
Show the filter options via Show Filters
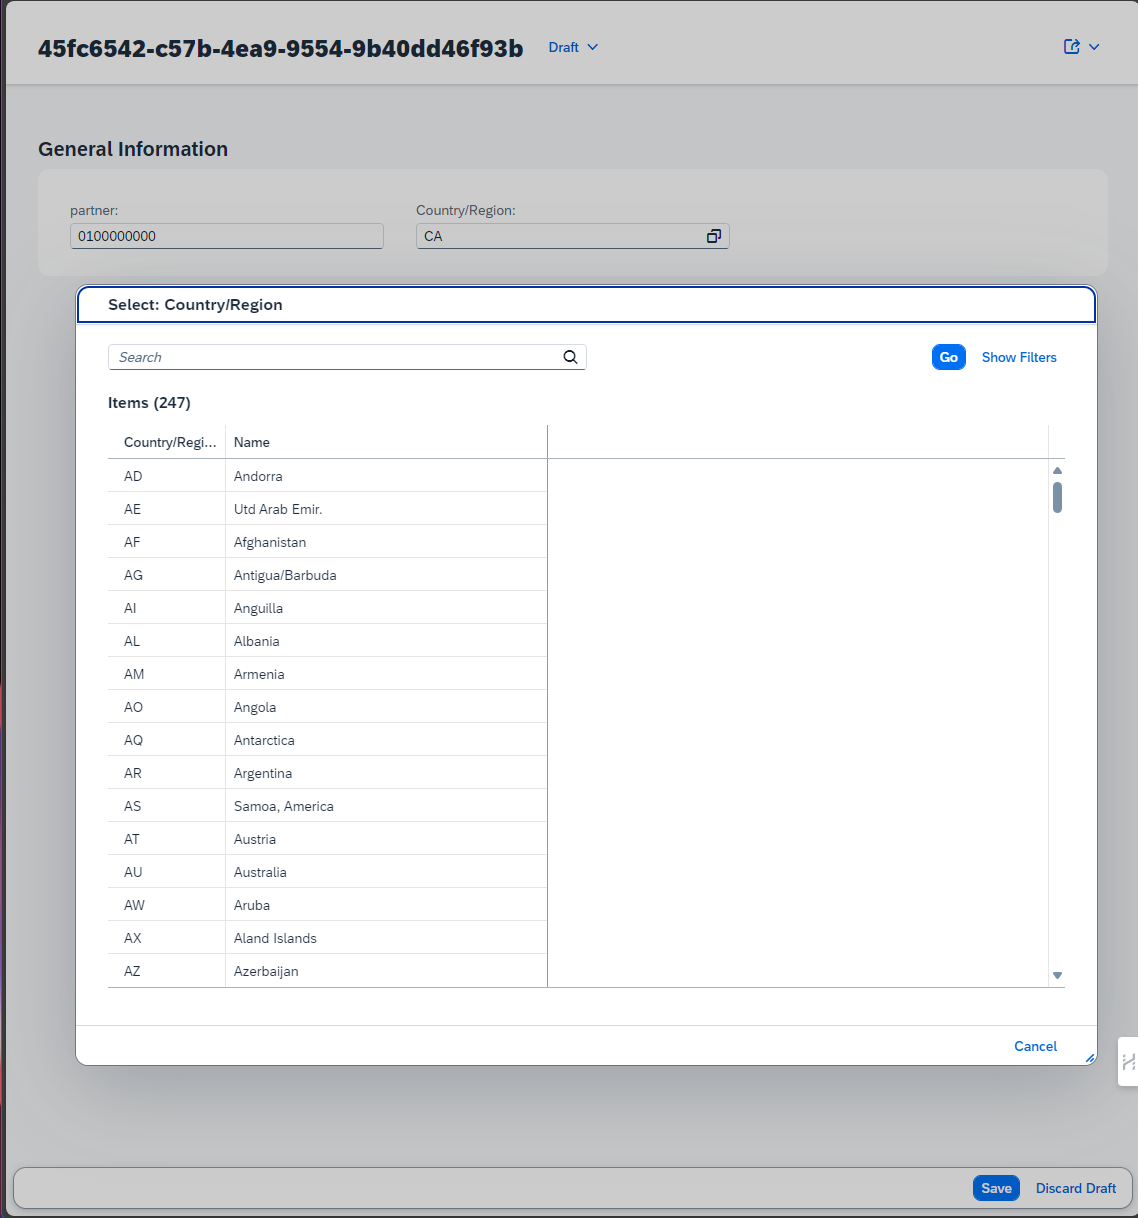point(1018,357)
